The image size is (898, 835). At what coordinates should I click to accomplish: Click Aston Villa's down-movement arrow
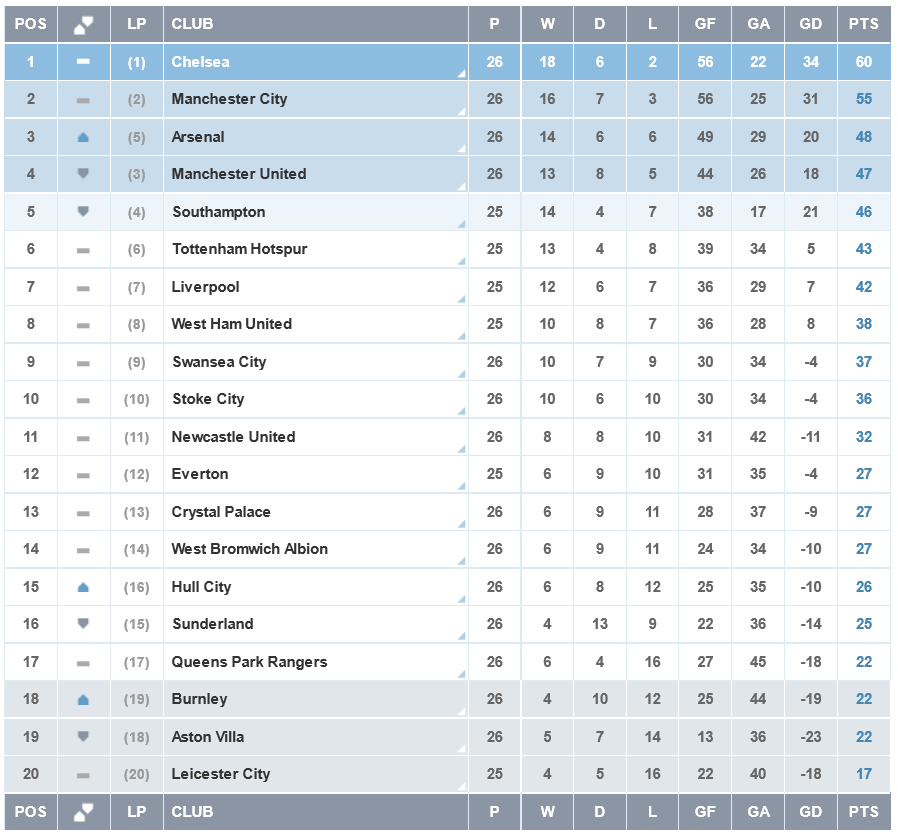[x=83, y=737]
